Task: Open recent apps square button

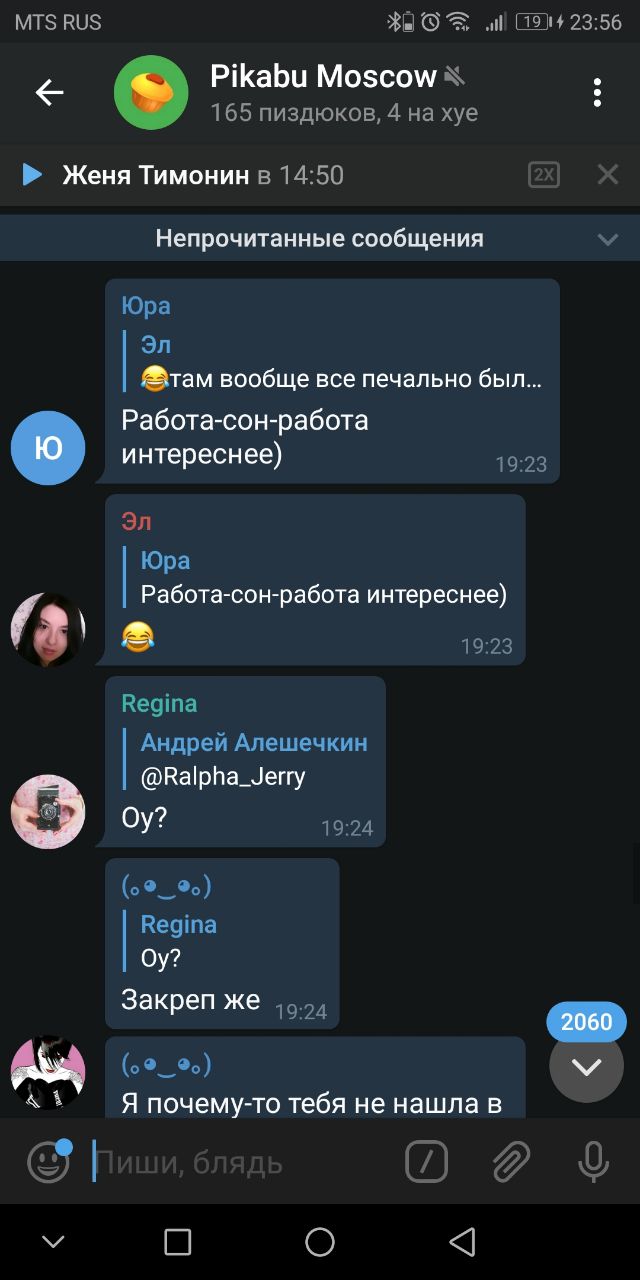Action: (x=178, y=1242)
